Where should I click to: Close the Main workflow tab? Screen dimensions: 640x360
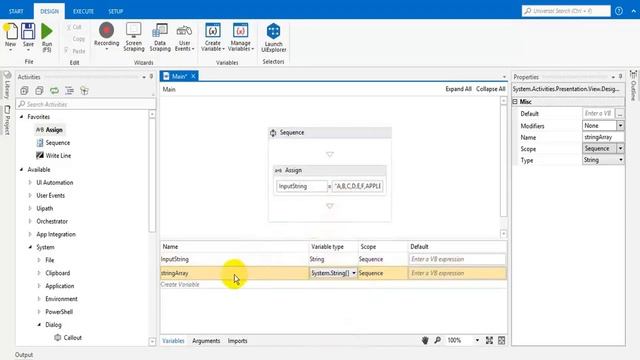click(x=193, y=76)
